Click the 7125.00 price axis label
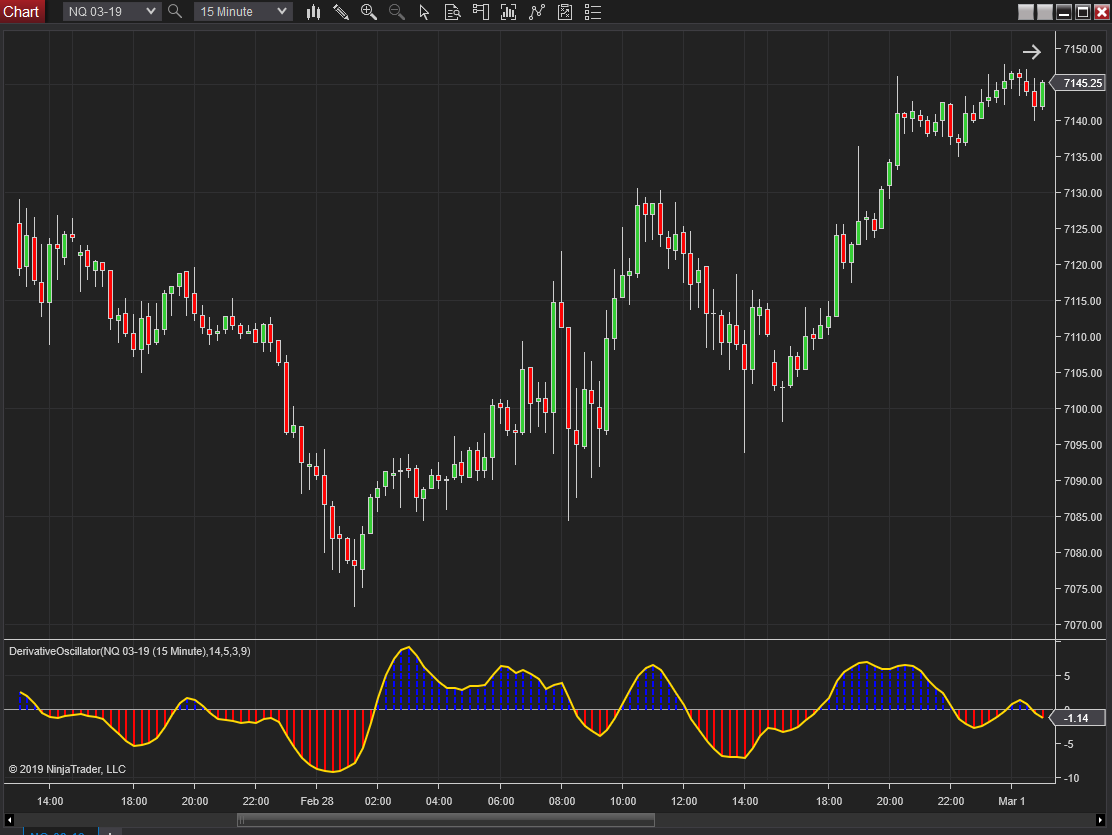Image resolution: width=1112 pixels, height=835 pixels. tap(1083, 228)
